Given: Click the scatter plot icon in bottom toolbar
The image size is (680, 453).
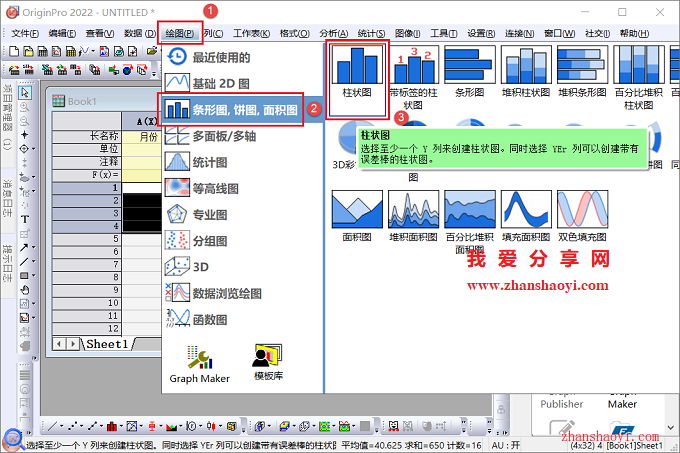Looking at the screenshot, I should (73, 427).
